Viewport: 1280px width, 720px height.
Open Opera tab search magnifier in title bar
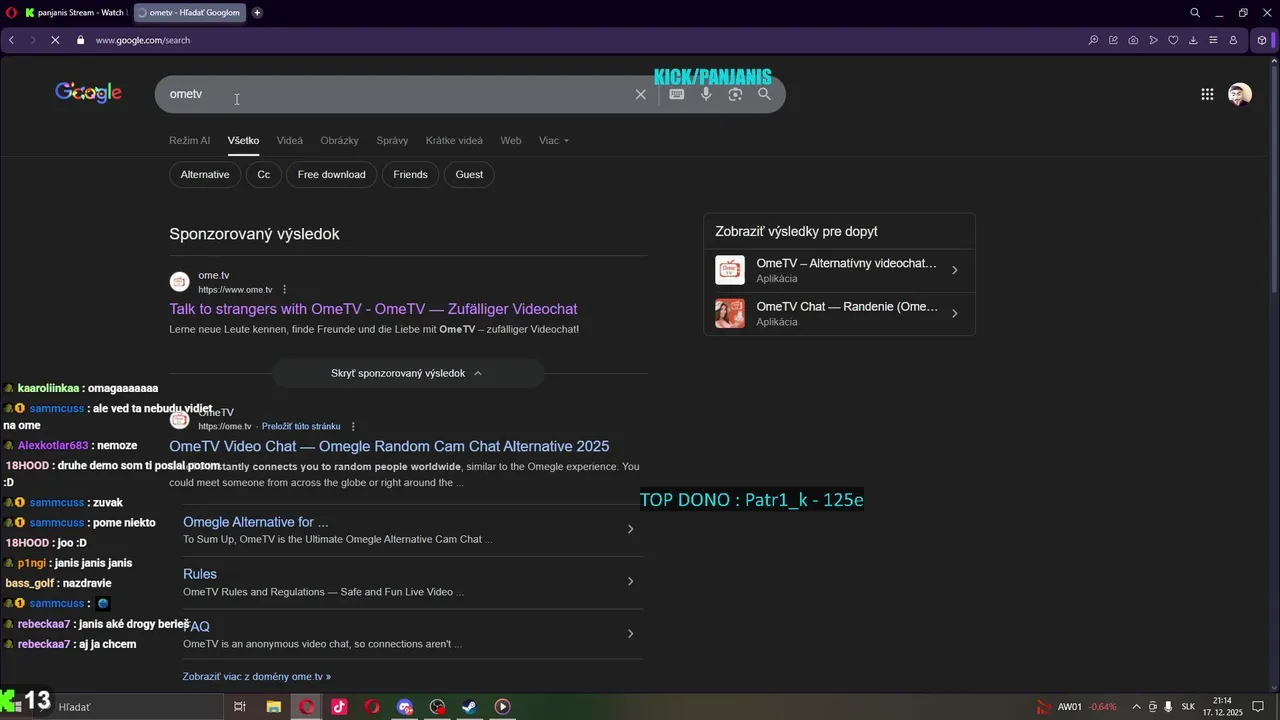click(x=1195, y=13)
